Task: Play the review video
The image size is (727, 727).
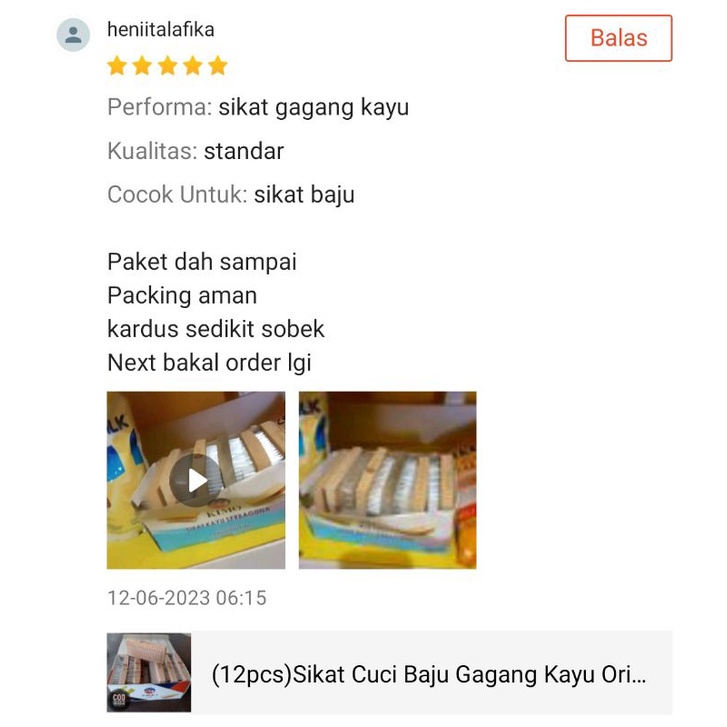Action: pos(196,480)
